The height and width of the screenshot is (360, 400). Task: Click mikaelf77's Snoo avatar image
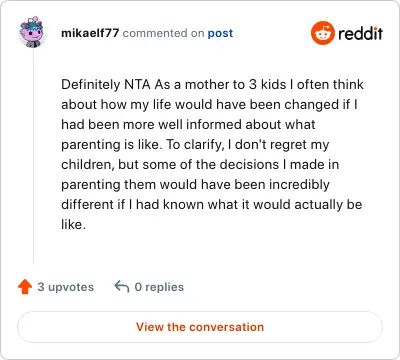click(x=32, y=32)
